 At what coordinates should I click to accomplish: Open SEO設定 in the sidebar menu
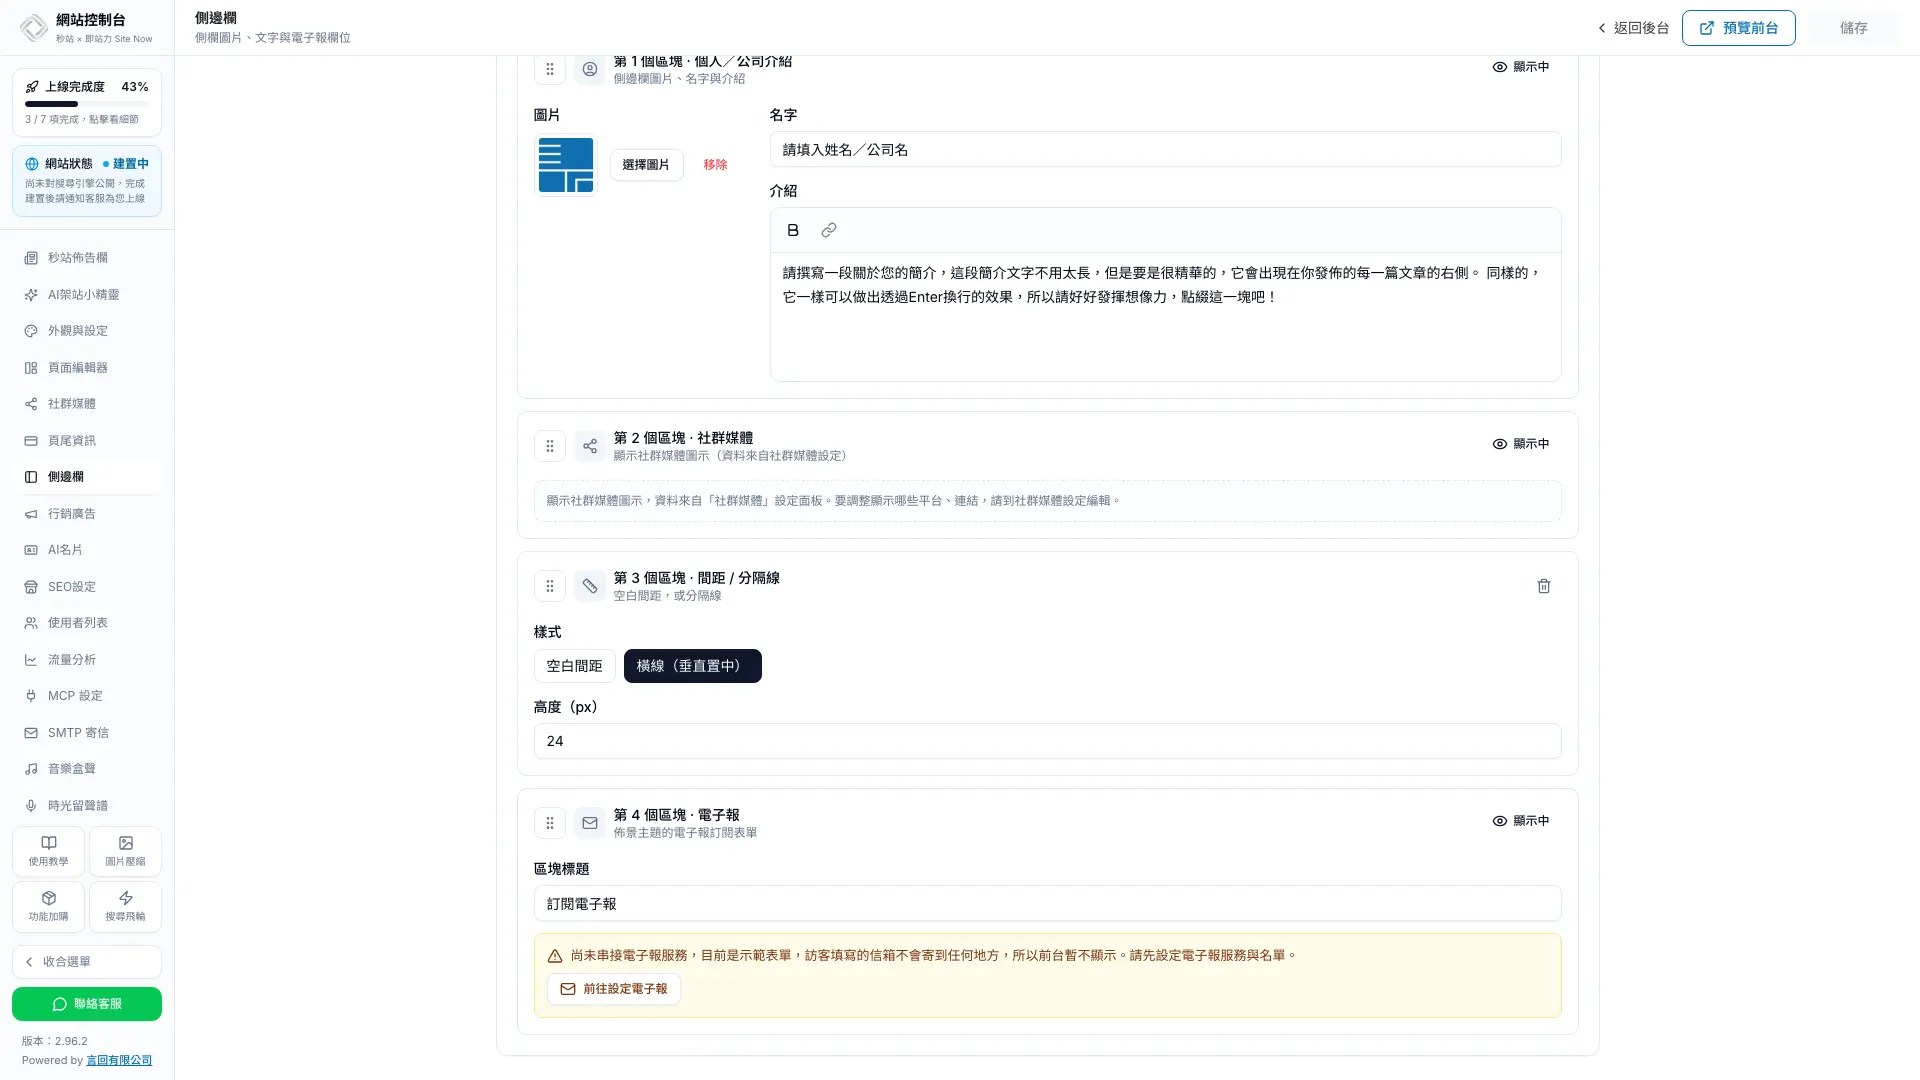87,587
